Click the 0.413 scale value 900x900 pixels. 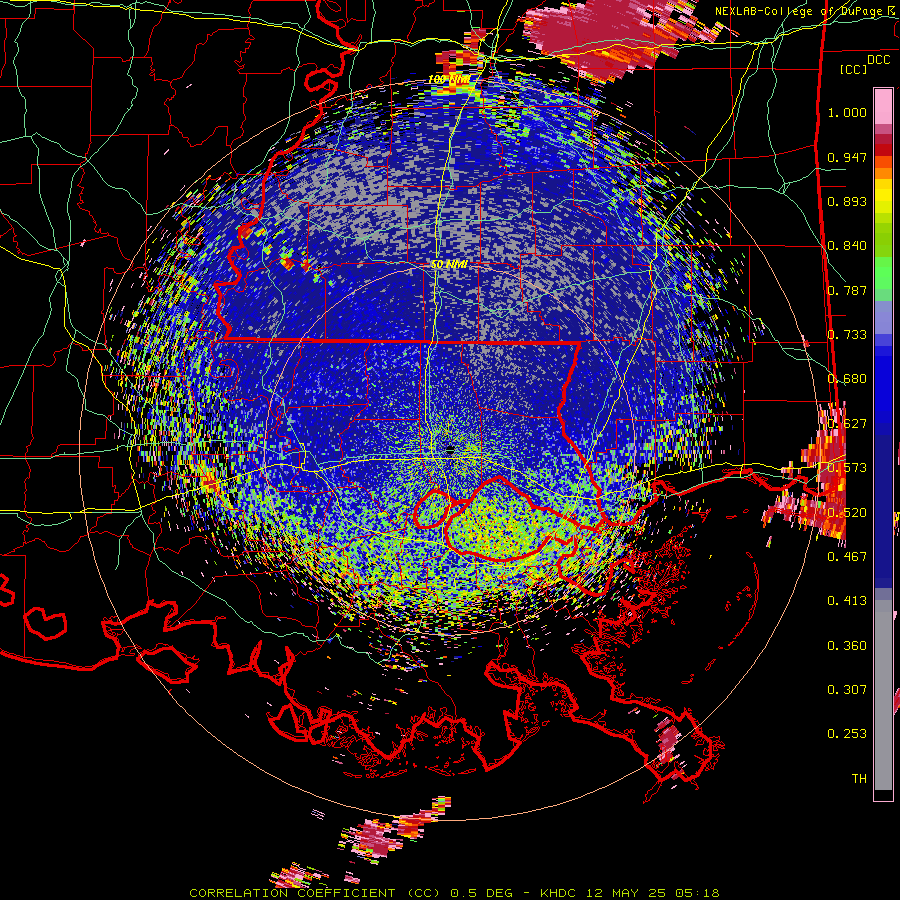(x=847, y=601)
